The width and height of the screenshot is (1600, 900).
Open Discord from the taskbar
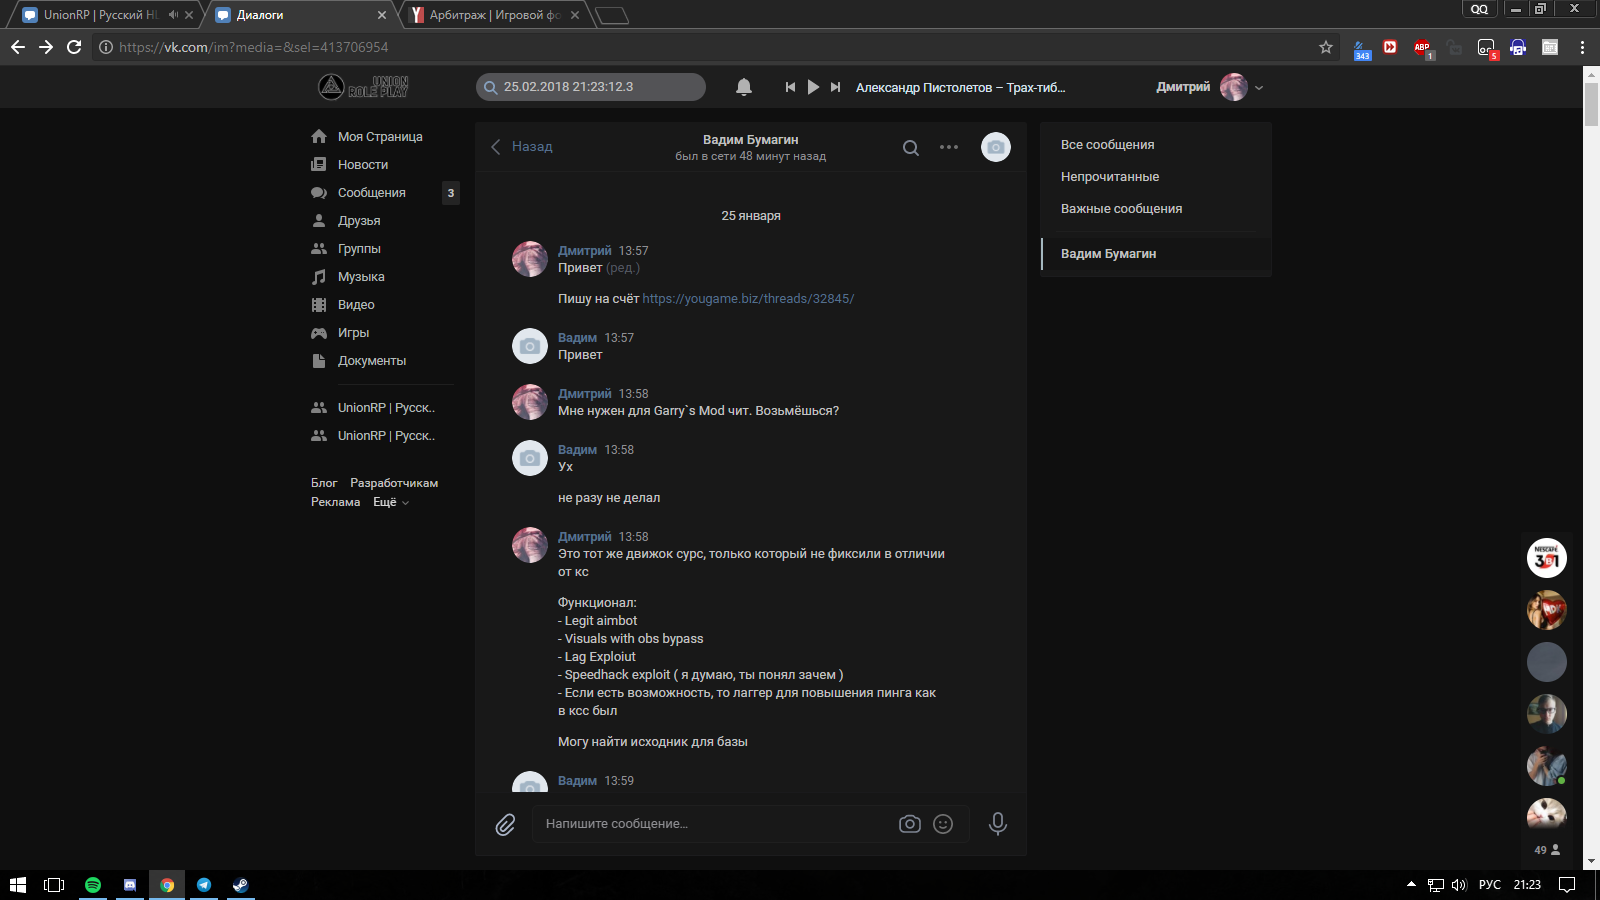point(130,885)
